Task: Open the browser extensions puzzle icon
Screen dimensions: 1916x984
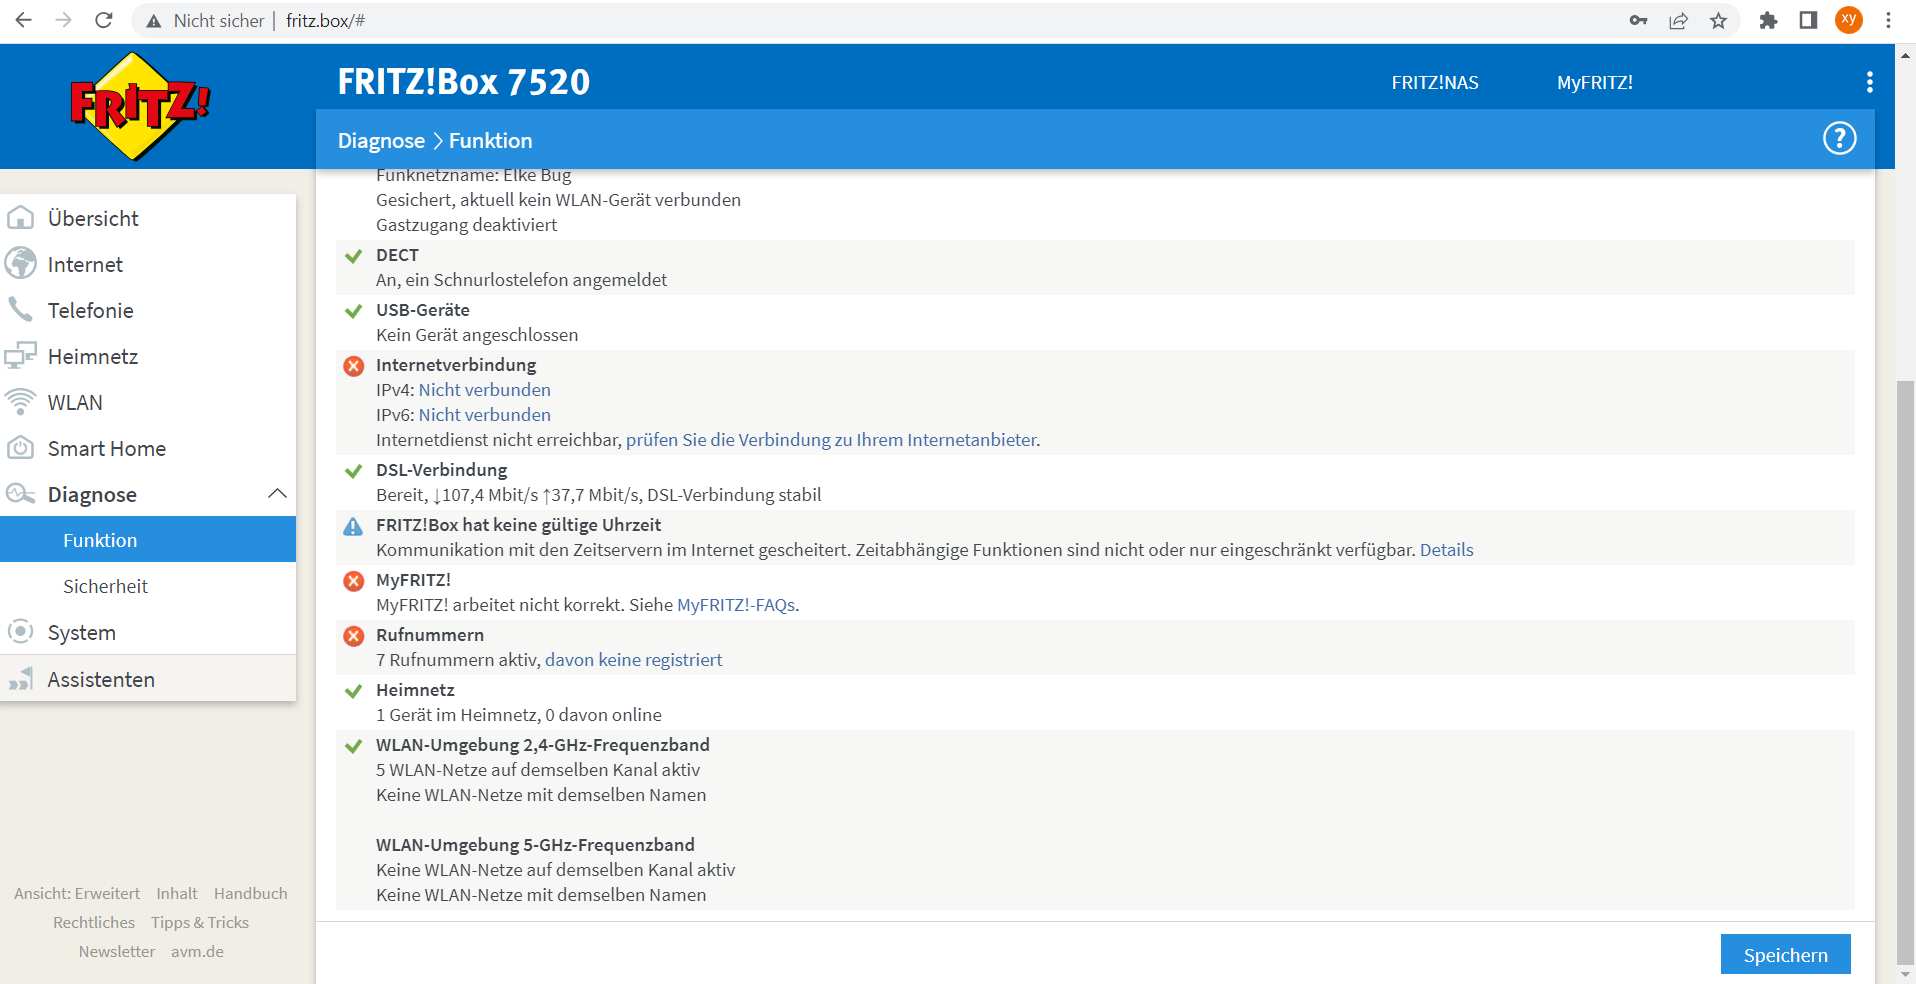Action: 1768,20
